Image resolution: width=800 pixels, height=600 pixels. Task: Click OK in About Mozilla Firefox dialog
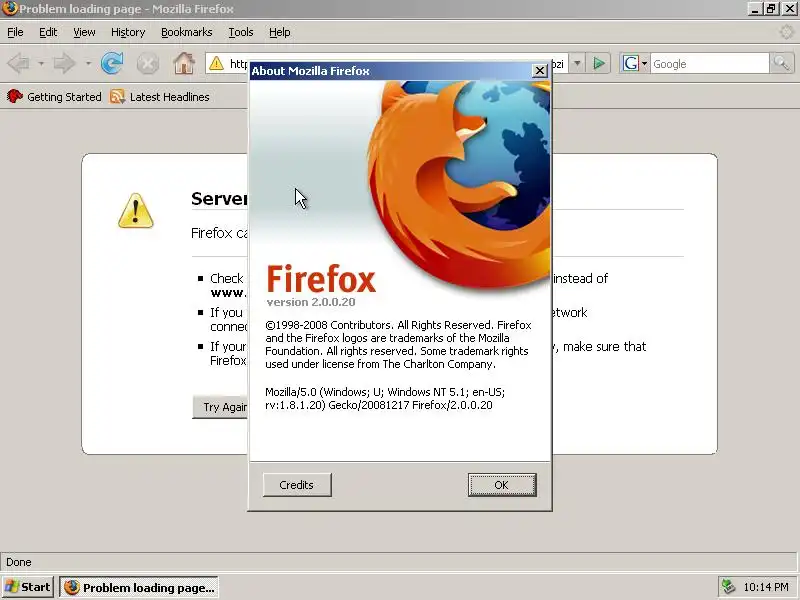(502, 485)
